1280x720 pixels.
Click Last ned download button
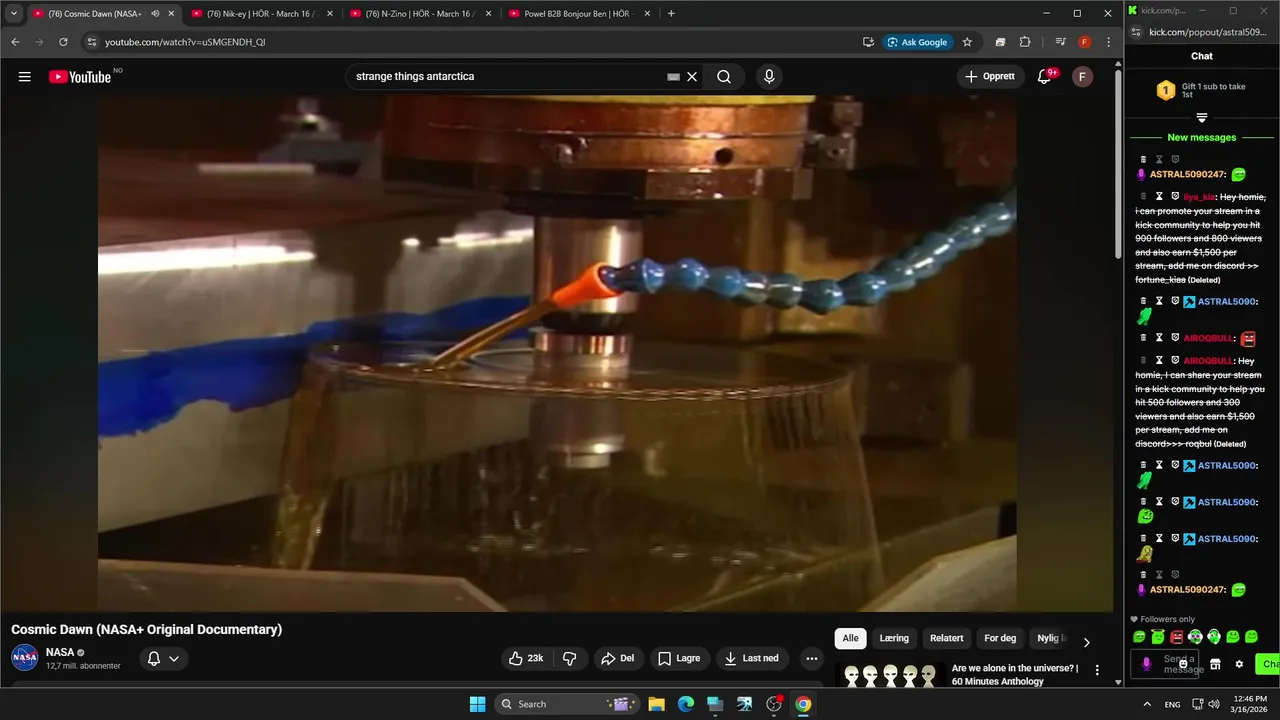tap(752, 658)
